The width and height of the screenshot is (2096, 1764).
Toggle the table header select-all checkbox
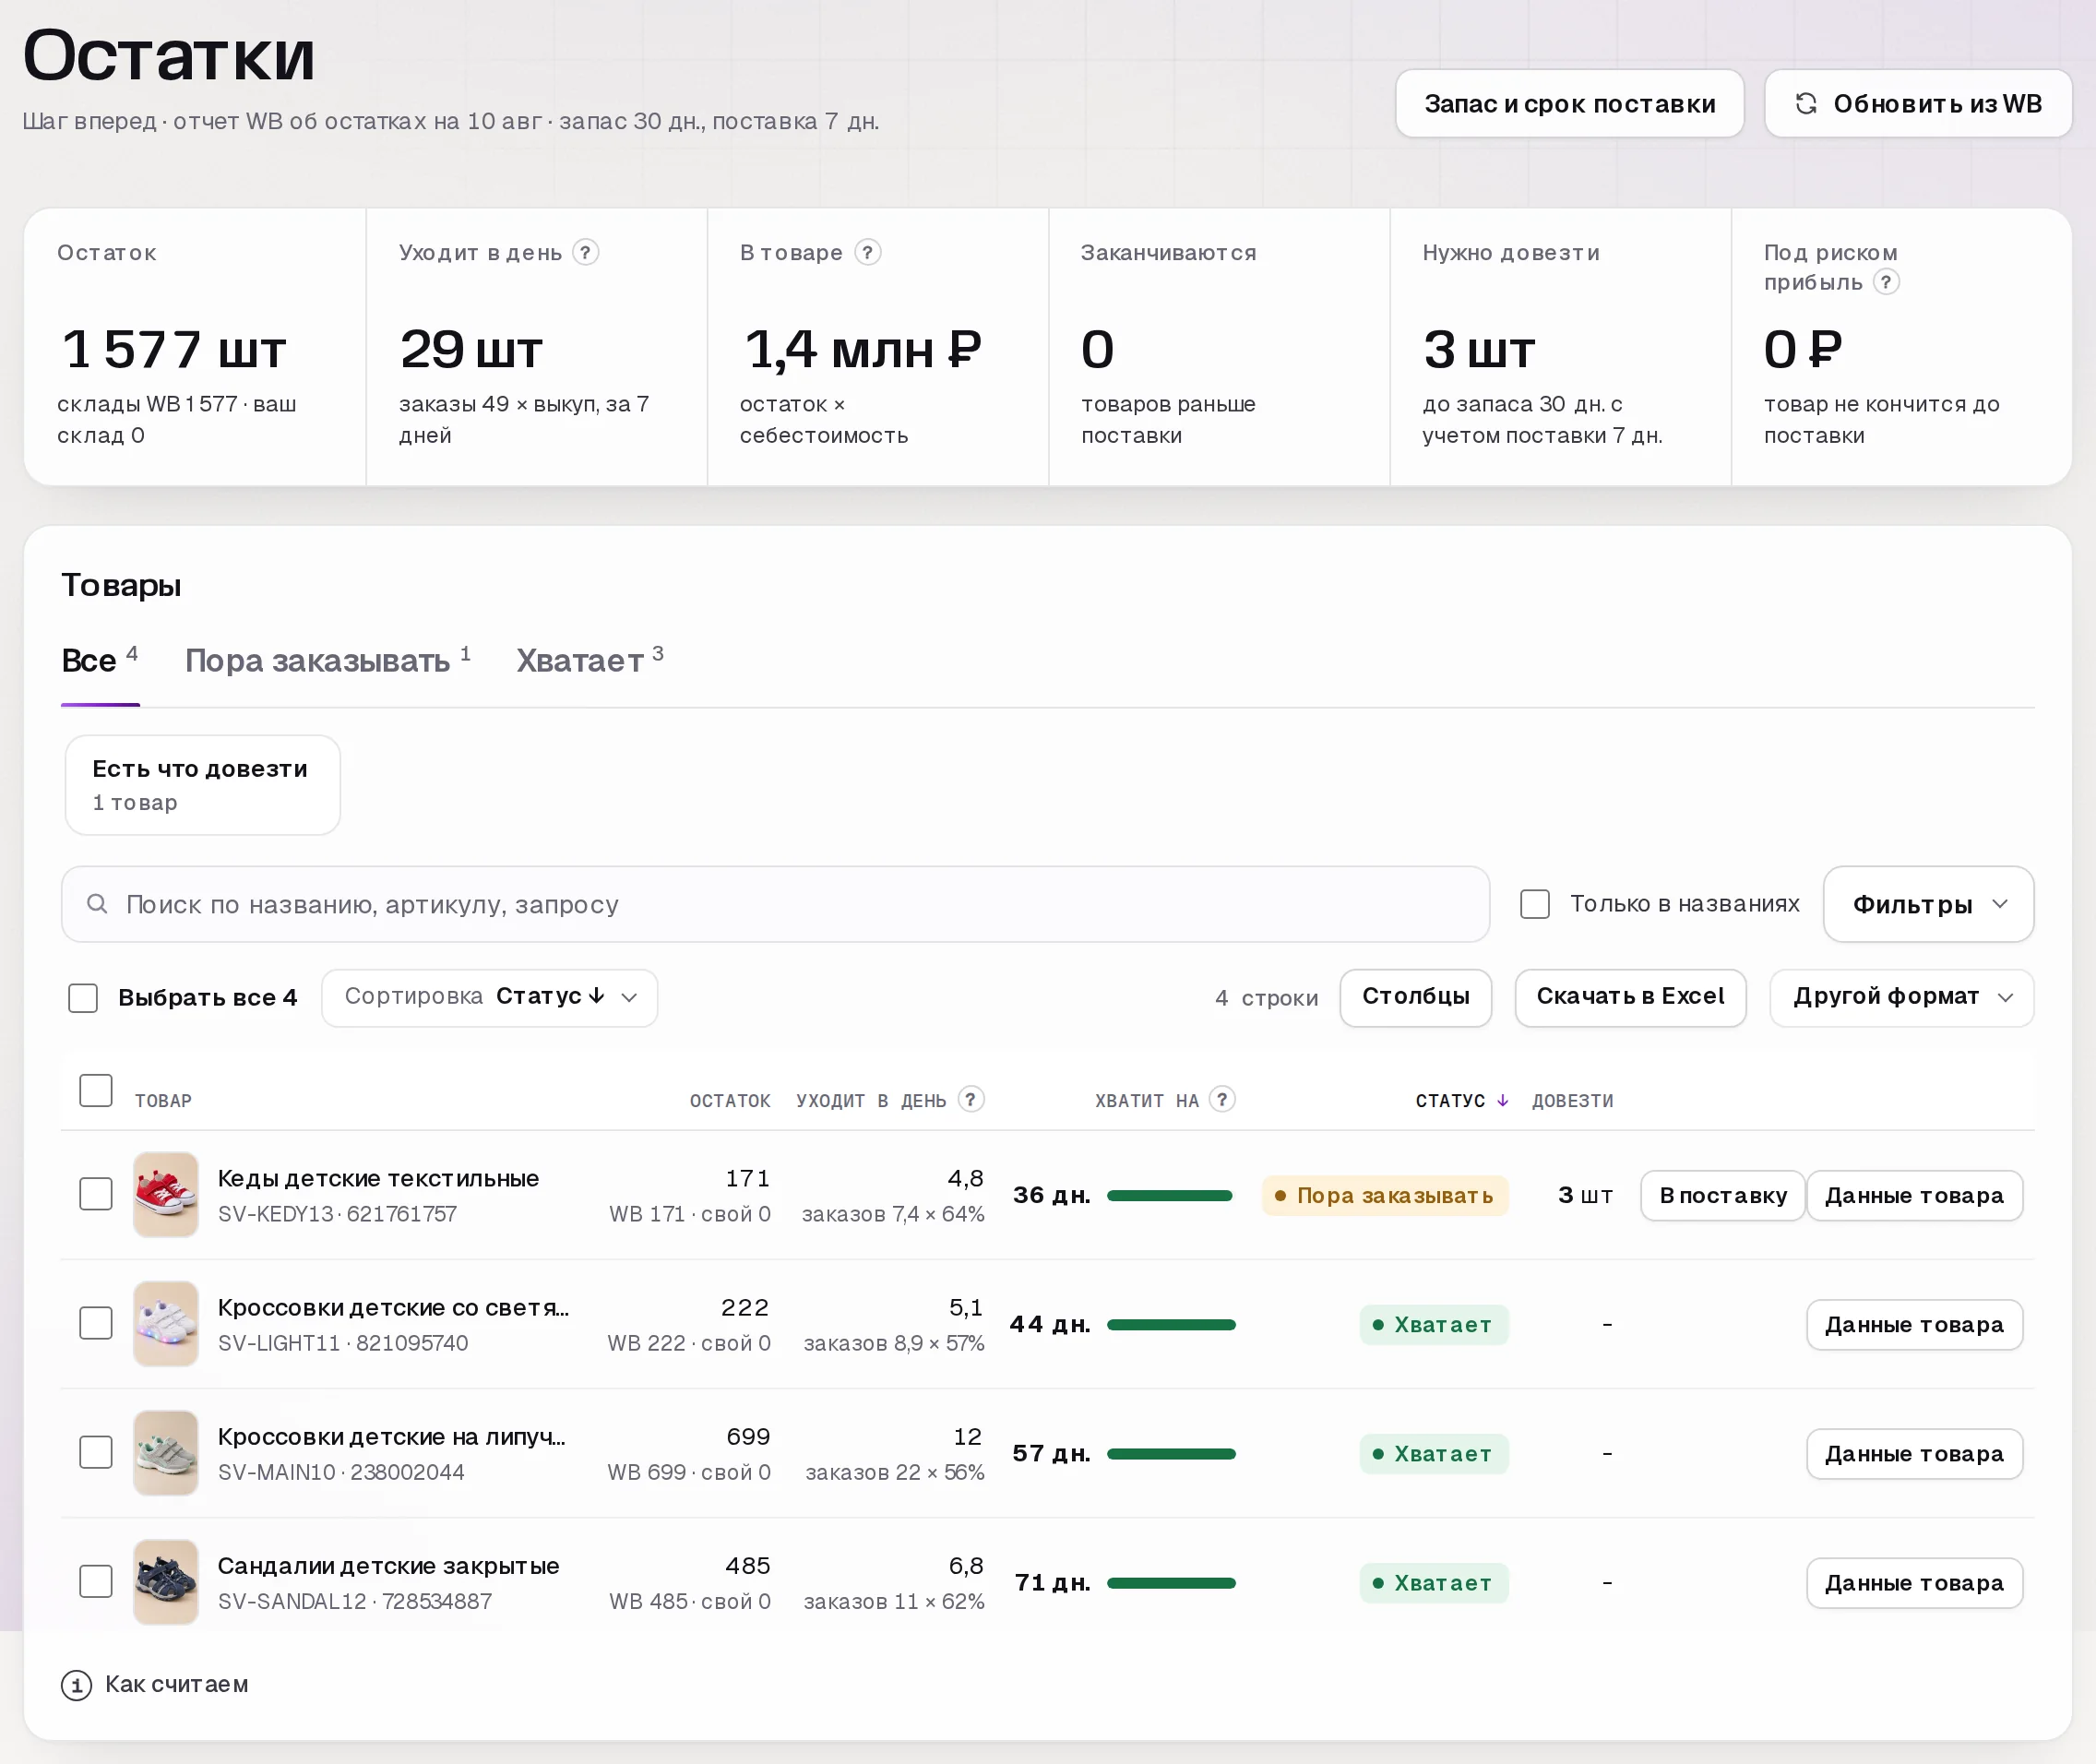click(x=96, y=1090)
